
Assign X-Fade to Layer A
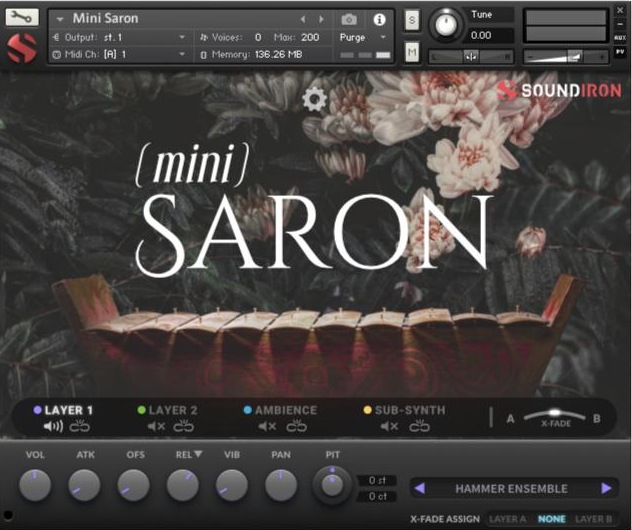506,519
